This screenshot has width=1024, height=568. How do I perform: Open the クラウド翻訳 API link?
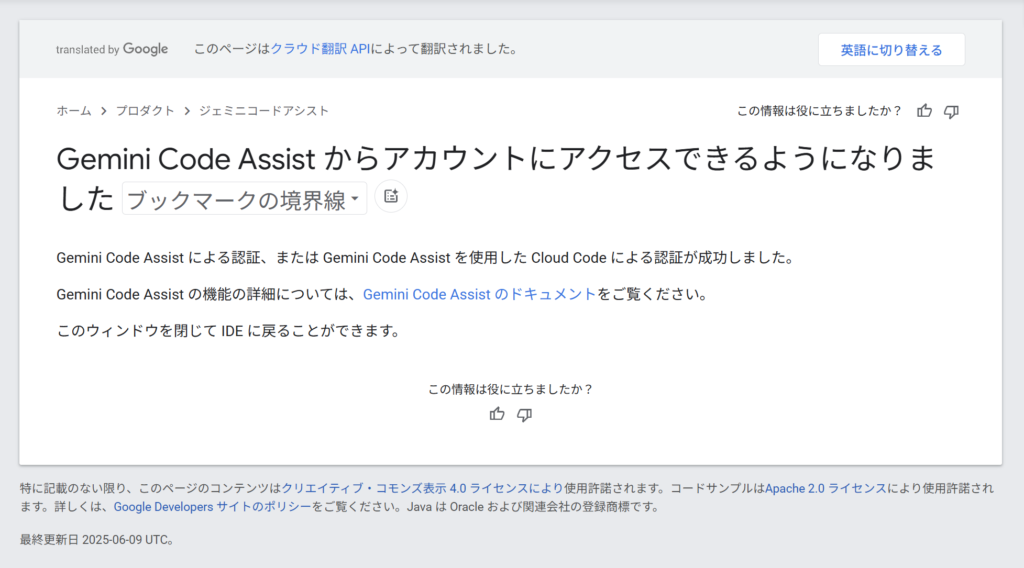tap(320, 49)
